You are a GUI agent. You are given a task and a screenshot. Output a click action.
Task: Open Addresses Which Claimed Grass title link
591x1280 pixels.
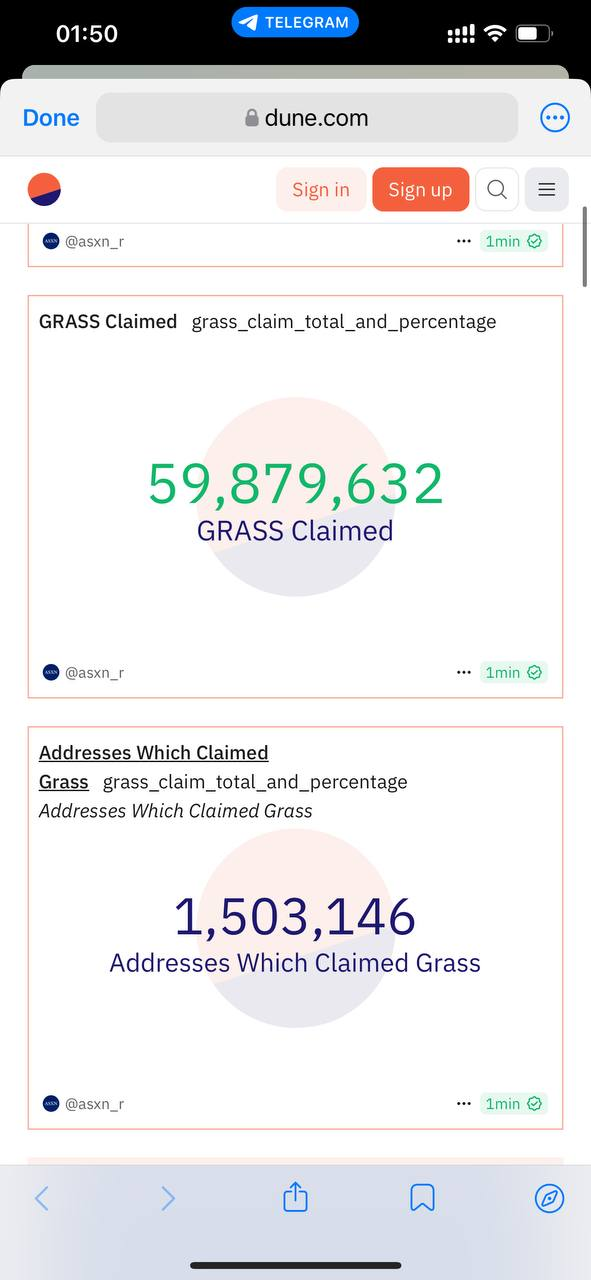[x=153, y=767]
